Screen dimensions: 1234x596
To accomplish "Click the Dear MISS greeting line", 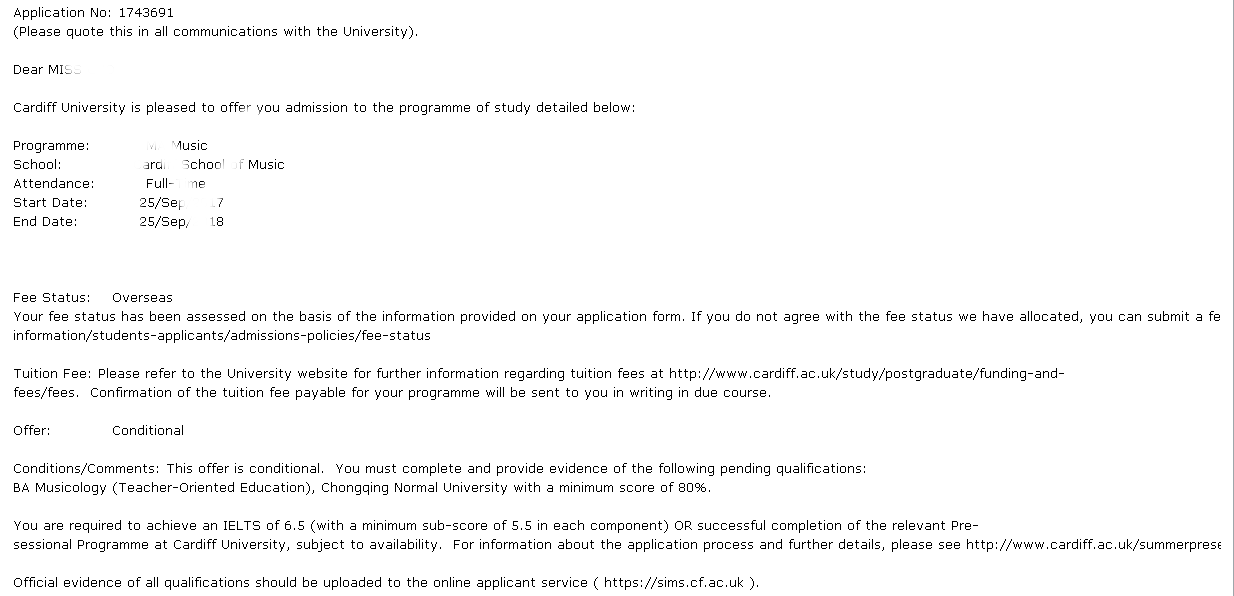I will tap(47, 70).
